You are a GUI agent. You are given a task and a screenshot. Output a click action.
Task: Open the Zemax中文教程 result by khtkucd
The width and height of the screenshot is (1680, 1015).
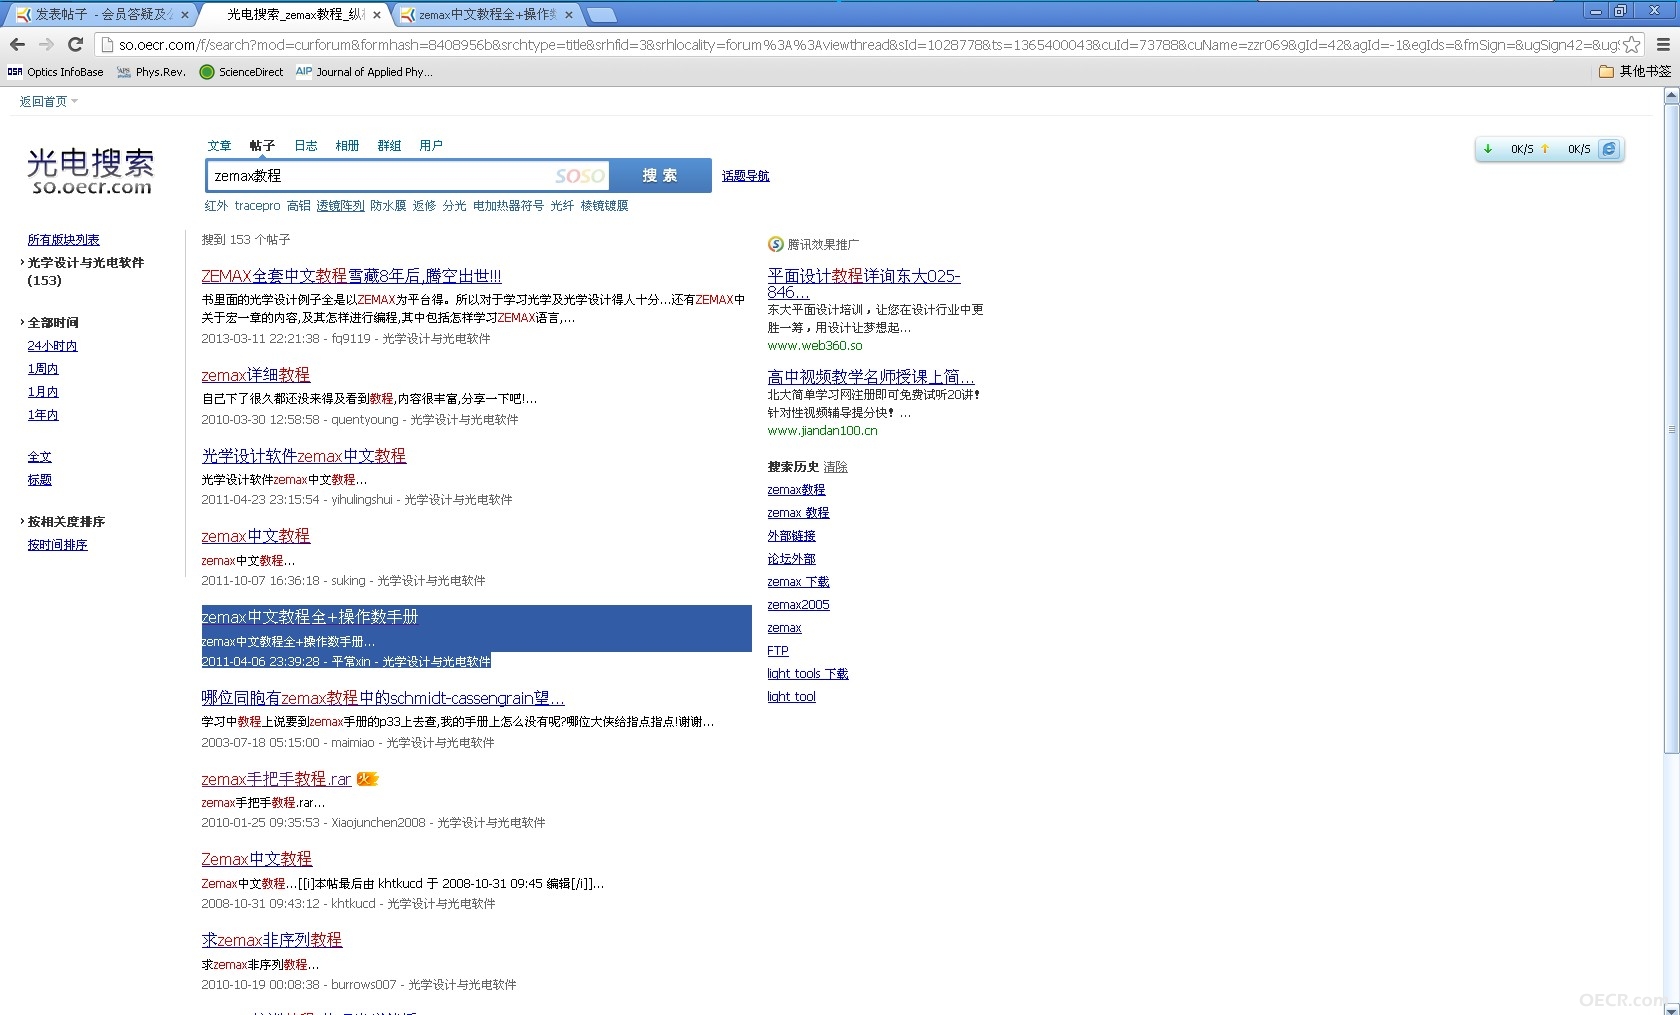click(x=257, y=859)
